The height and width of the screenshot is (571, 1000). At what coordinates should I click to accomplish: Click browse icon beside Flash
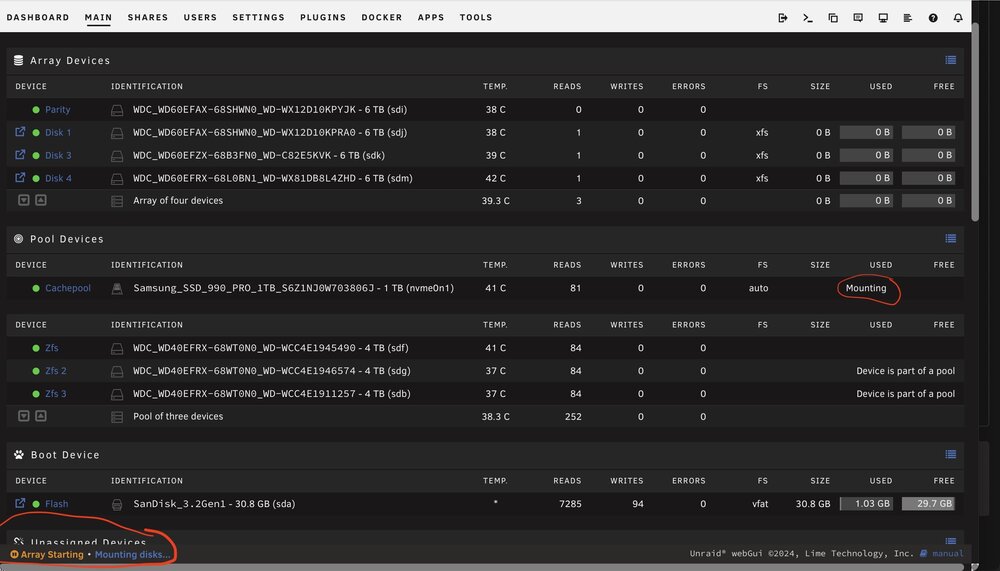pos(20,503)
